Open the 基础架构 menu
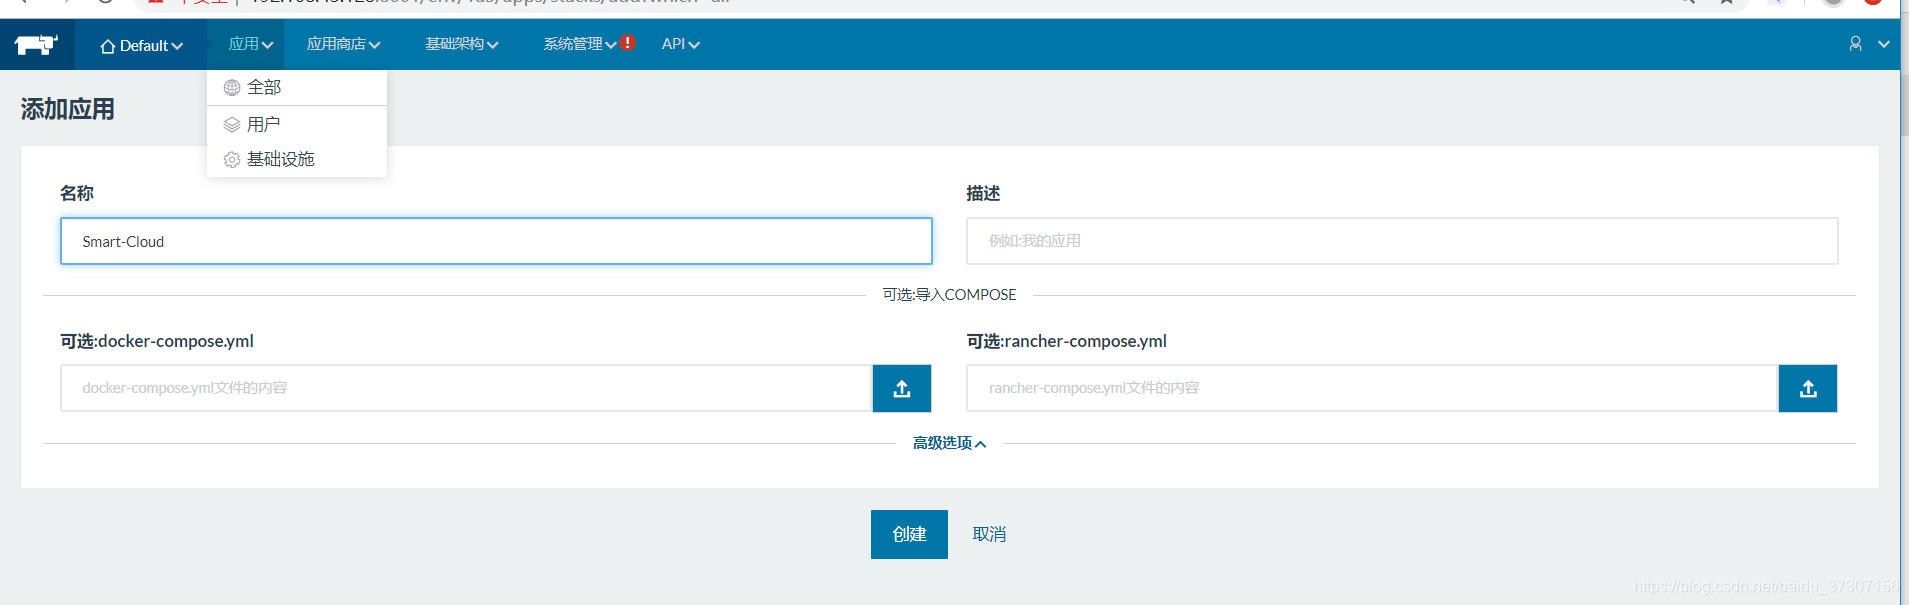Viewport: 1909px width, 605px height. pyautogui.click(x=461, y=44)
